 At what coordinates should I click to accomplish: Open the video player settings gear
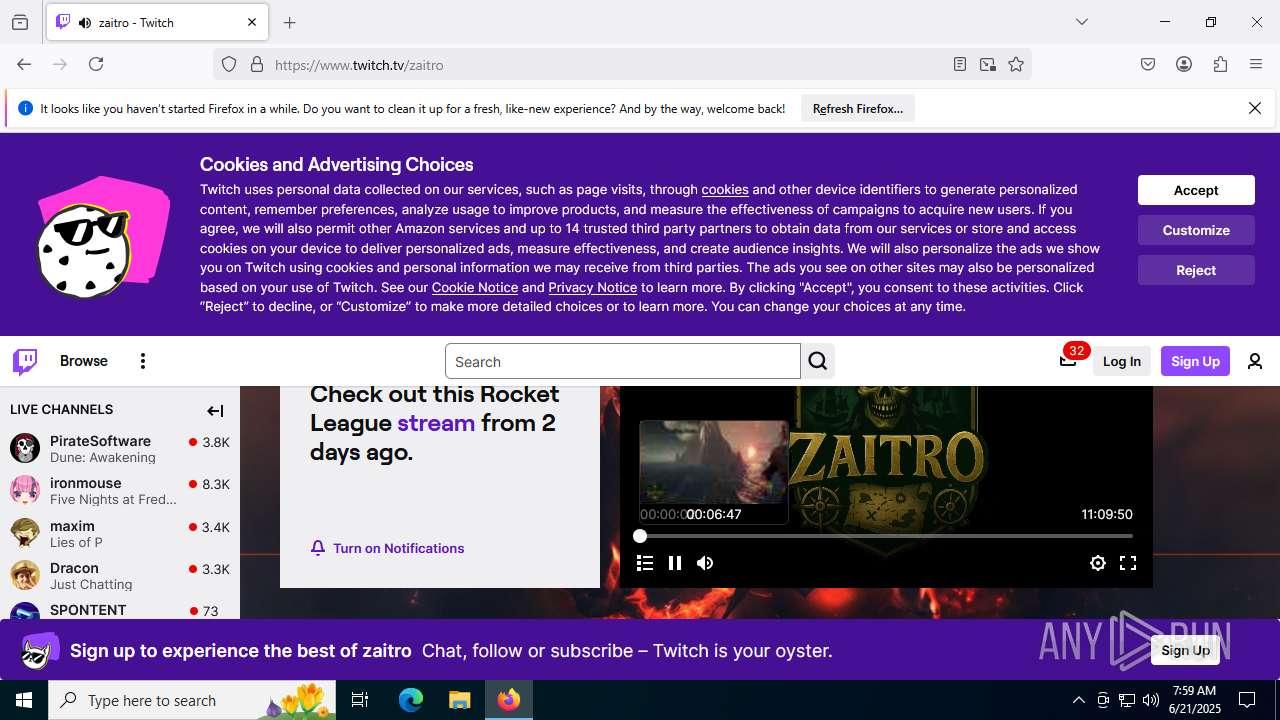1098,563
